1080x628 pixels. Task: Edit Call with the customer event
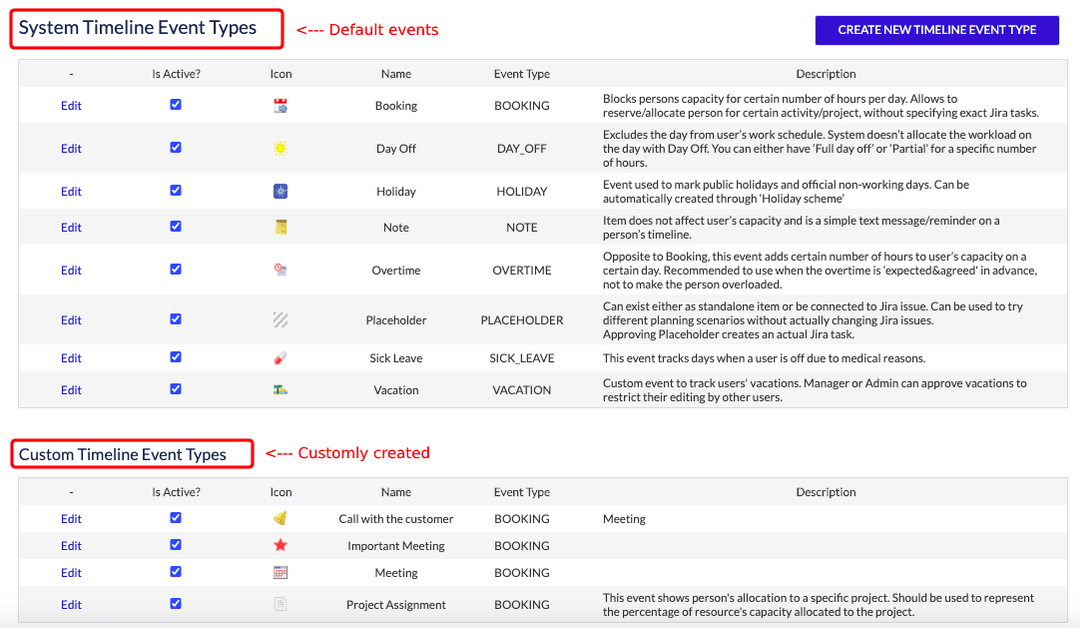click(71, 519)
